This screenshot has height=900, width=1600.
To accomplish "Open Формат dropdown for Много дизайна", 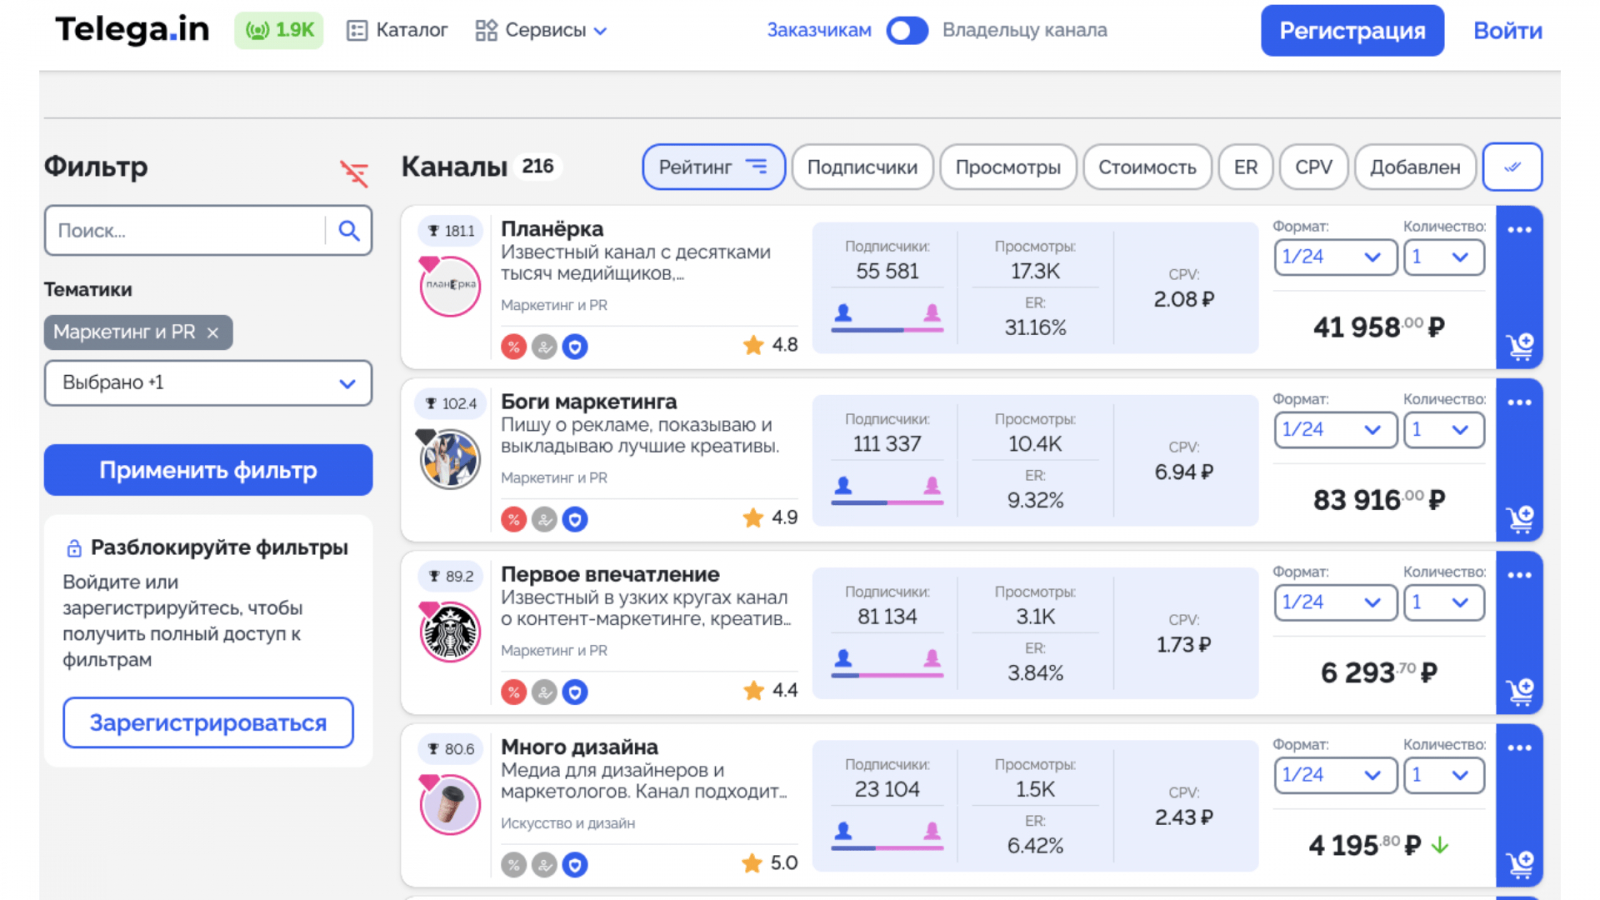I will [1334, 775].
